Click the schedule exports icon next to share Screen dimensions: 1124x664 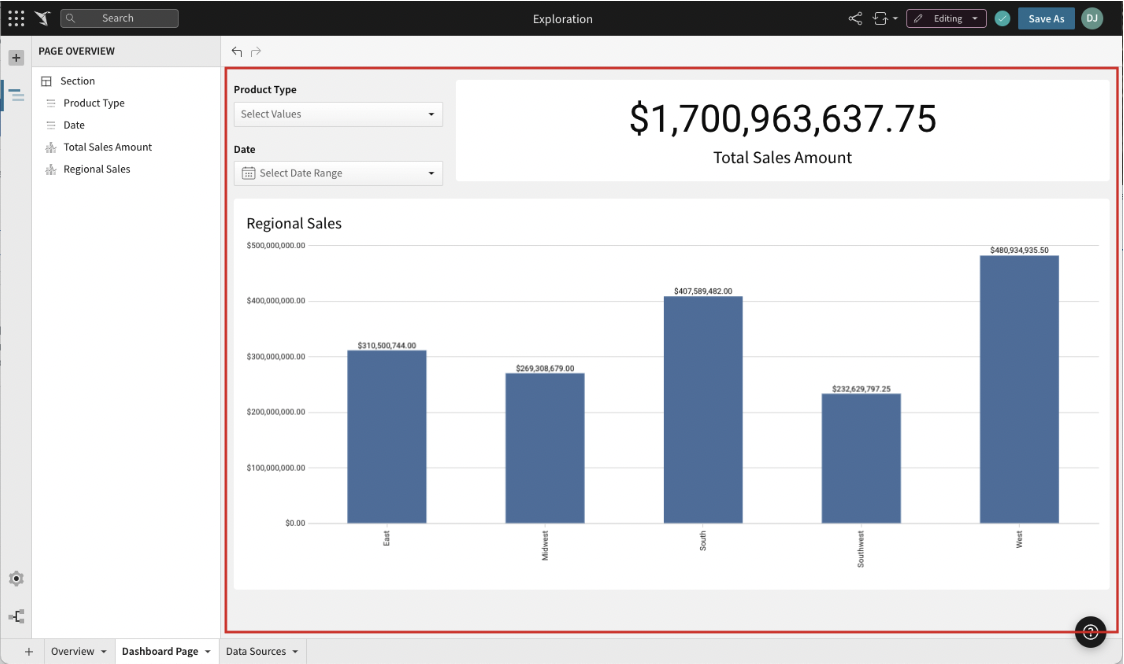(x=880, y=17)
